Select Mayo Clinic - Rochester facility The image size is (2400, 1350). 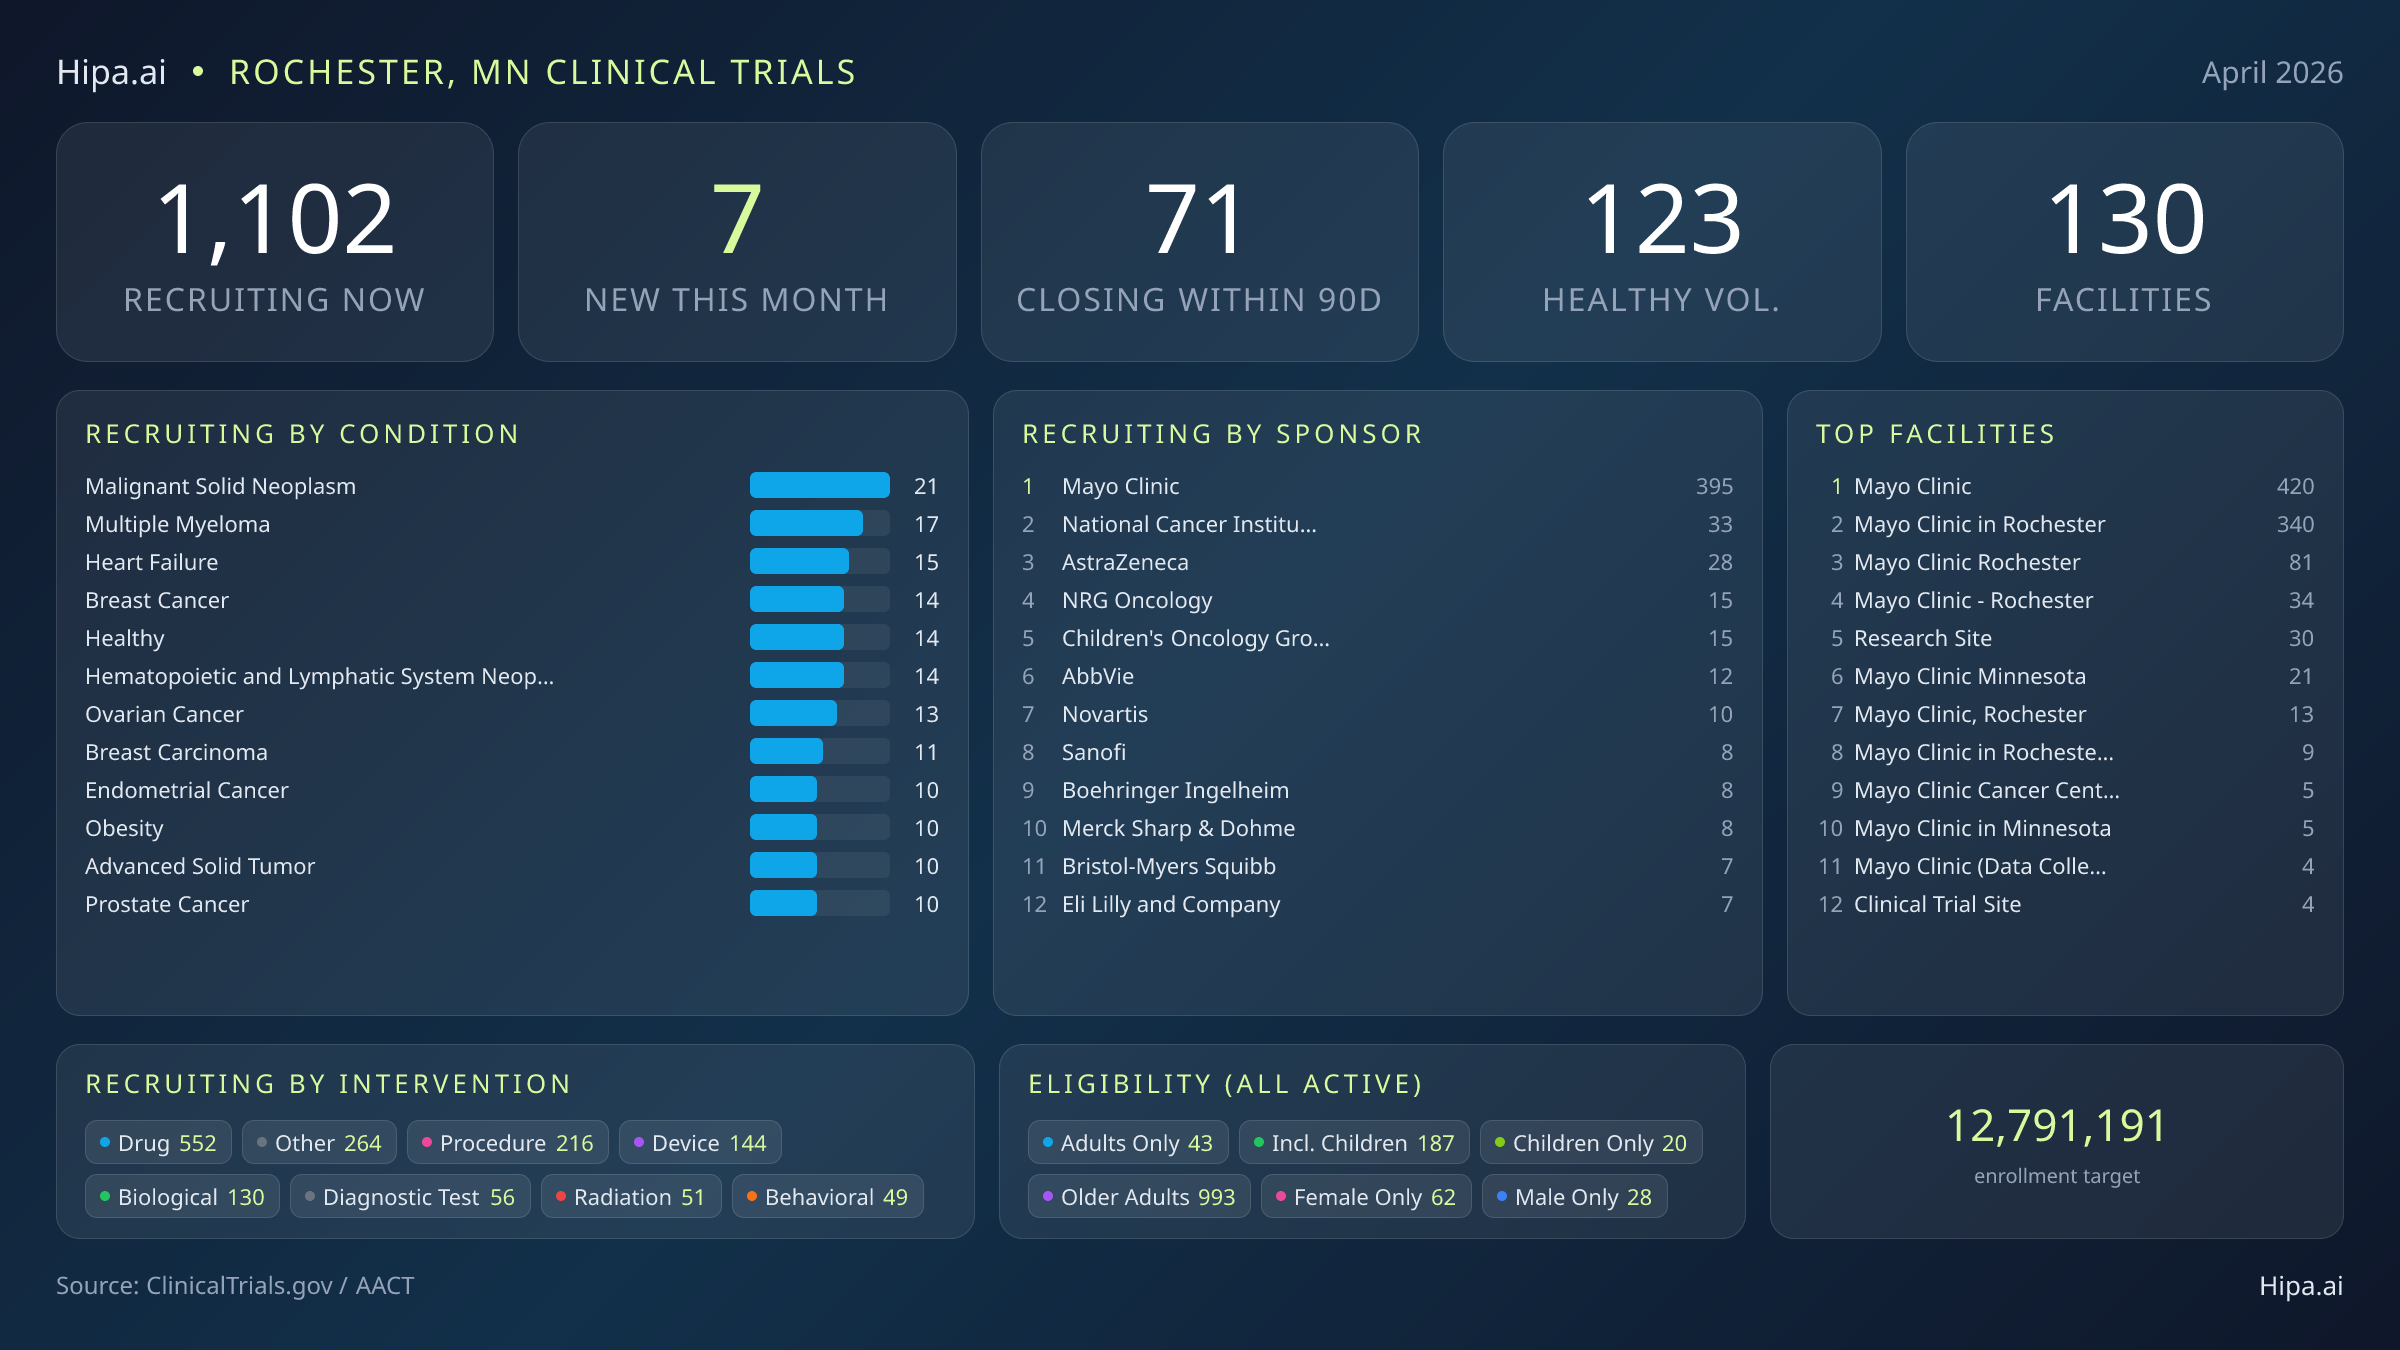pyautogui.click(x=2065, y=599)
